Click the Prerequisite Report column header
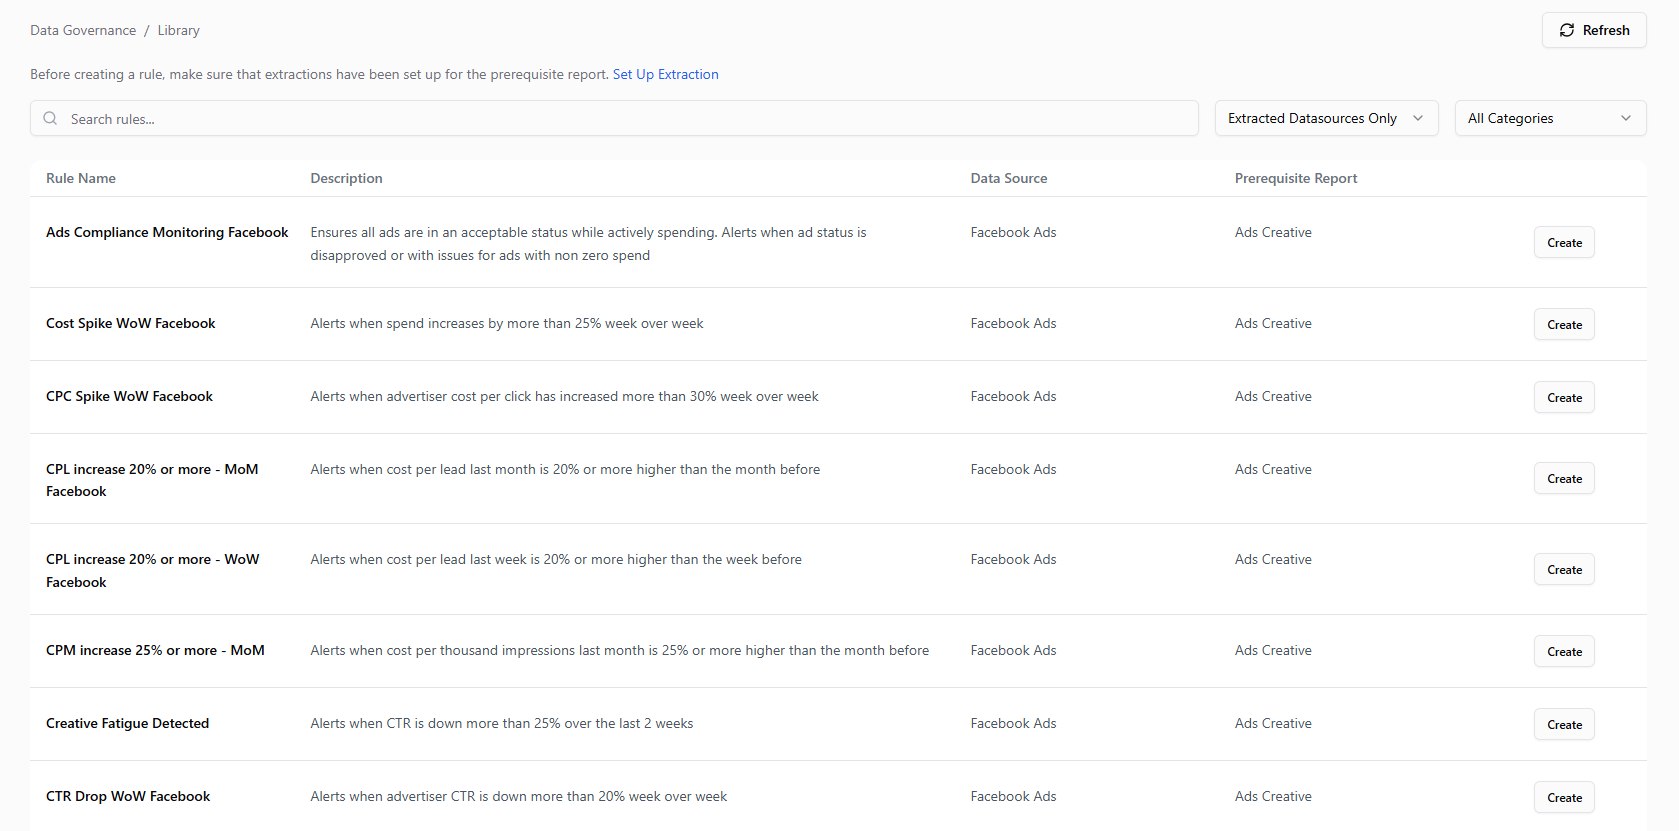This screenshot has height=831, width=1679. [1295, 179]
